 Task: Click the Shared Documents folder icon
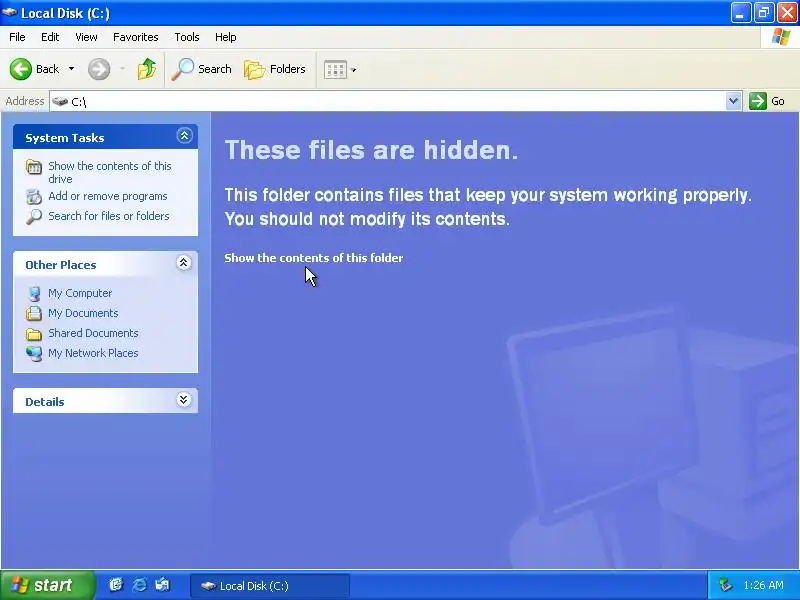(34, 334)
